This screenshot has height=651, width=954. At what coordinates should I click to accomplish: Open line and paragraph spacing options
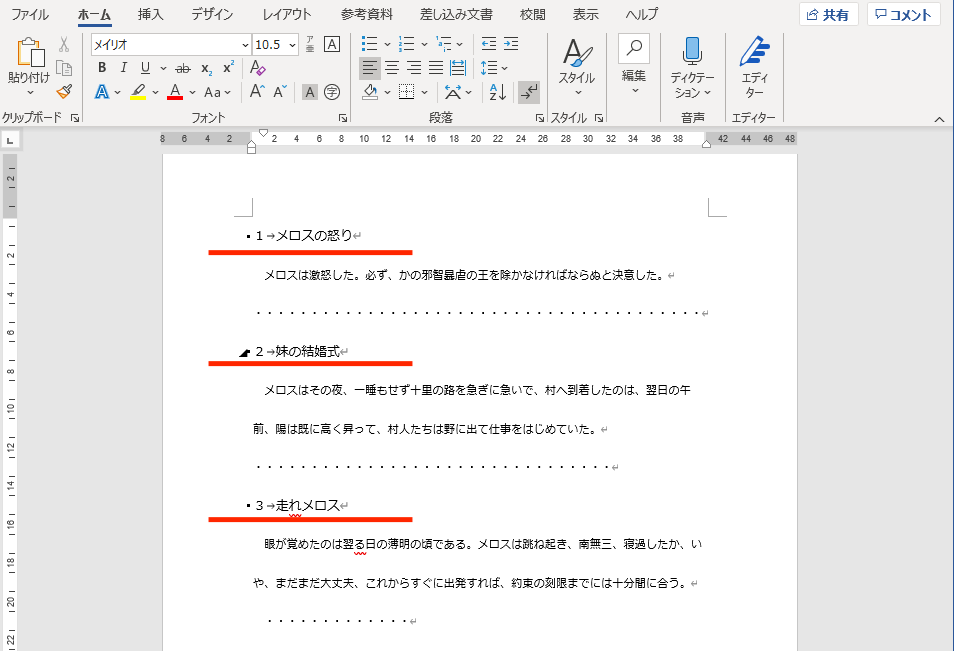pos(489,68)
